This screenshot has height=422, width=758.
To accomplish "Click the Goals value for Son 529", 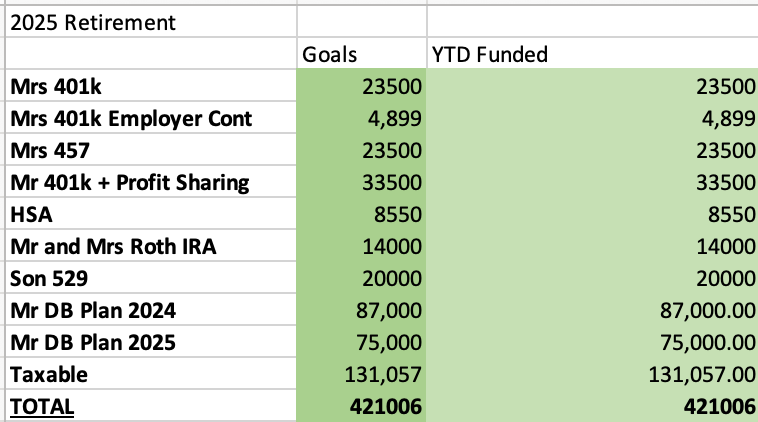I will (362, 279).
